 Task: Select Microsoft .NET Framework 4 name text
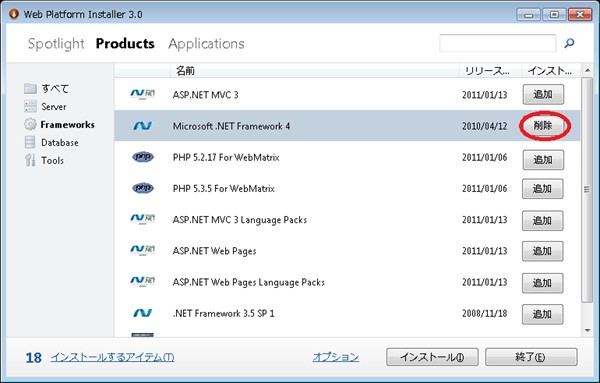click(232, 126)
